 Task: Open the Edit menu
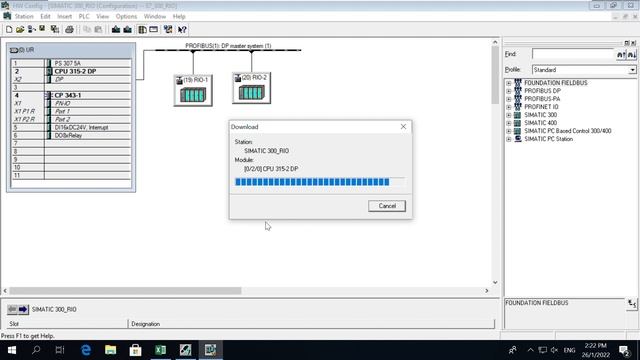click(45, 17)
